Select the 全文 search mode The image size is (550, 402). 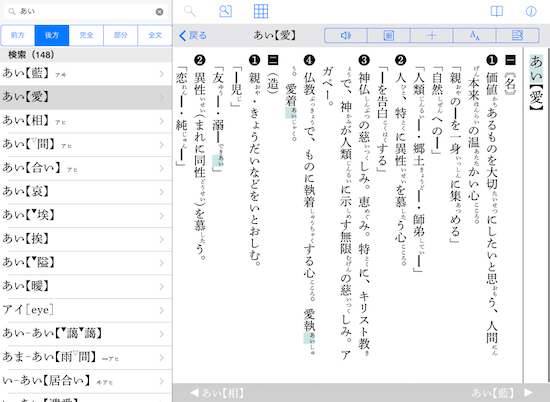click(x=155, y=35)
